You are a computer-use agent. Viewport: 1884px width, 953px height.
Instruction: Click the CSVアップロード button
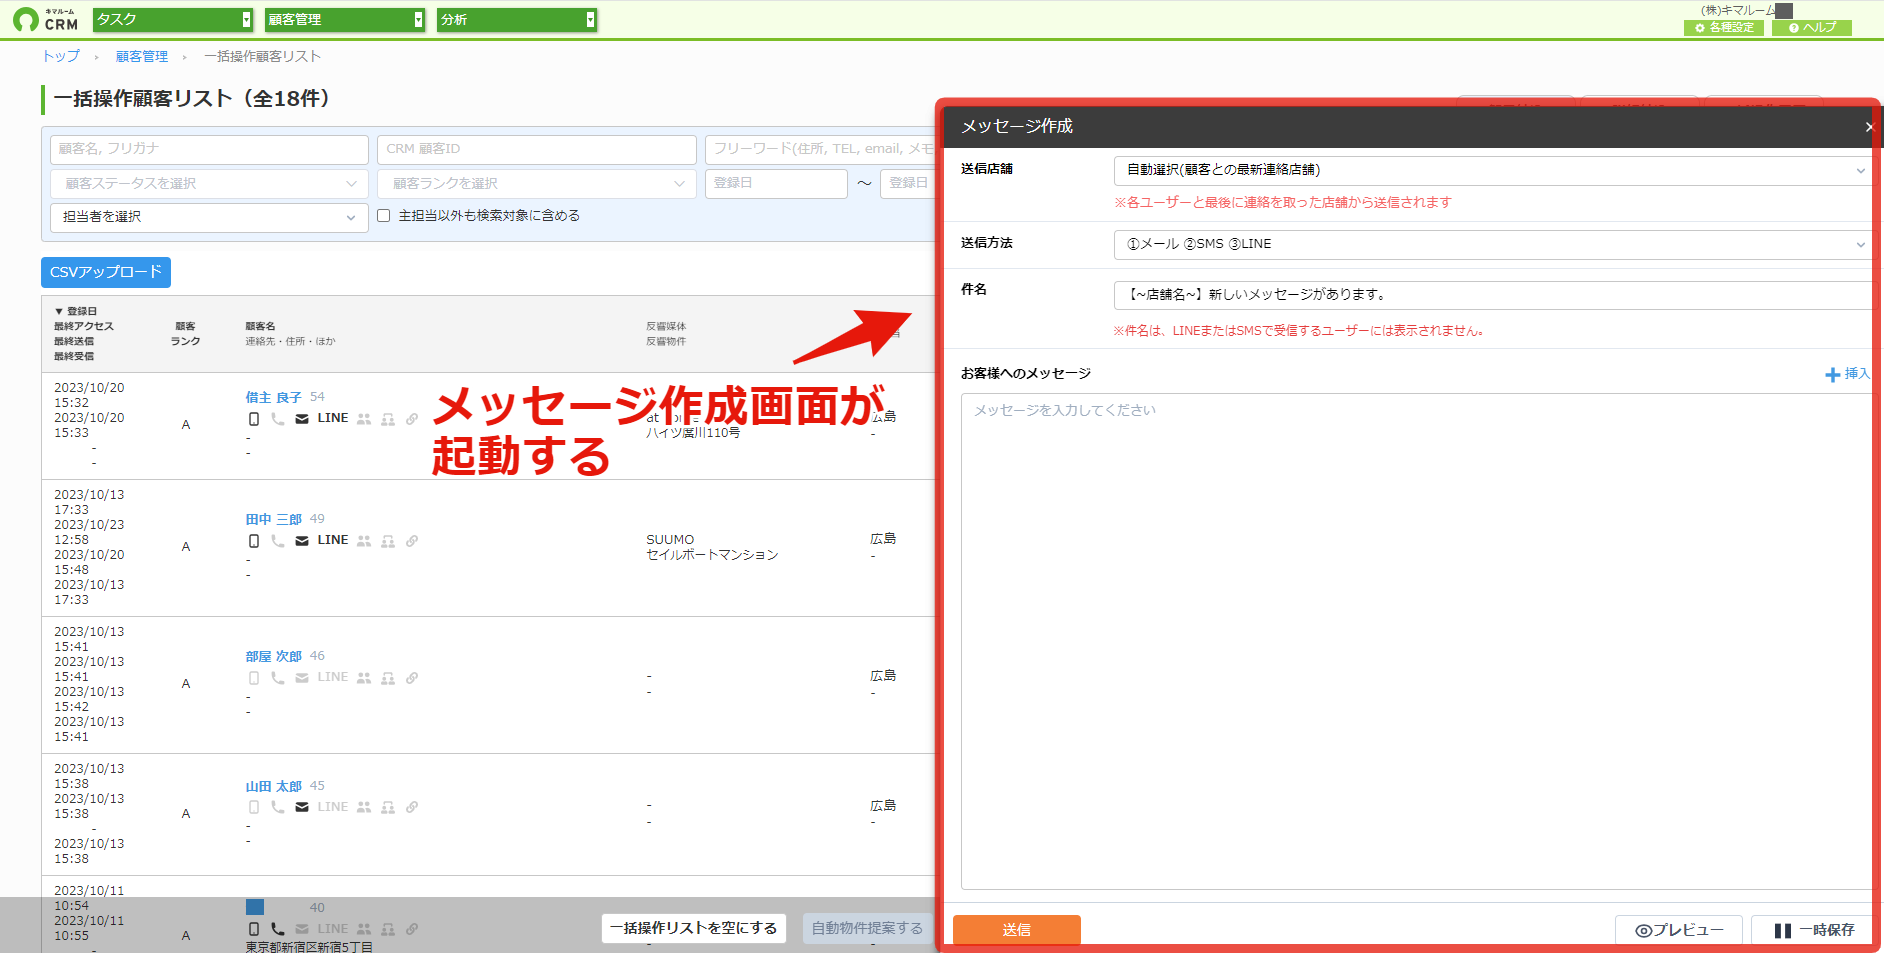click(x=106, y=272)
